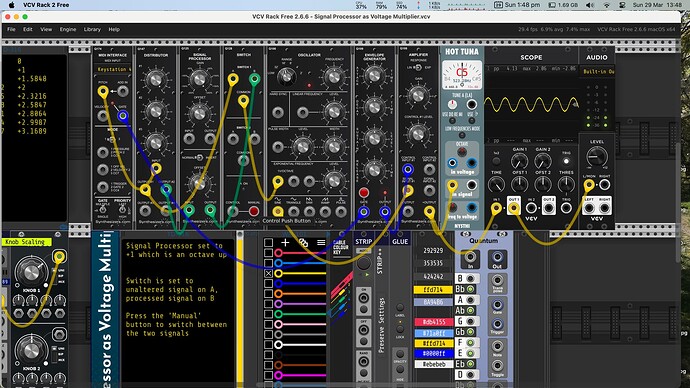Click the Oscillator Pulse output jack

[x=341, y=212]
